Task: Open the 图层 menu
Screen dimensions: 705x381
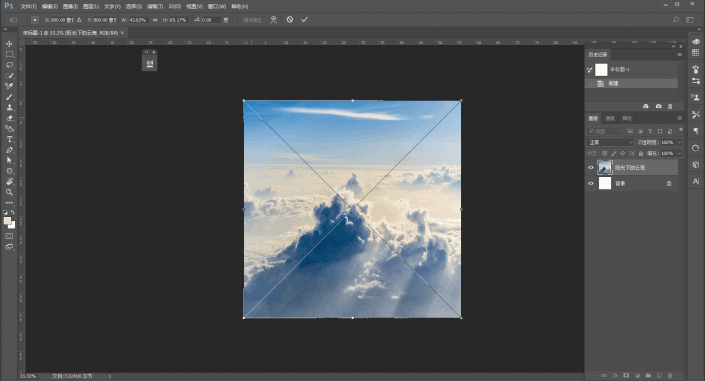Action: (91, 6)
